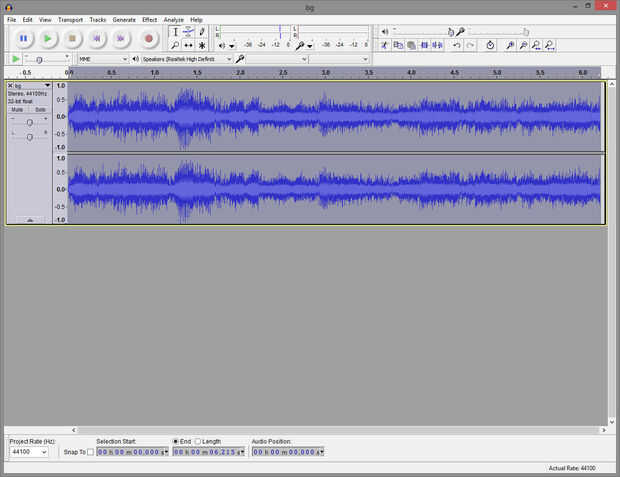The height and width of the screenshot is (477, 620).
Task: Click the Copy icon in edit toolbar
Action: tap(398, 45)
